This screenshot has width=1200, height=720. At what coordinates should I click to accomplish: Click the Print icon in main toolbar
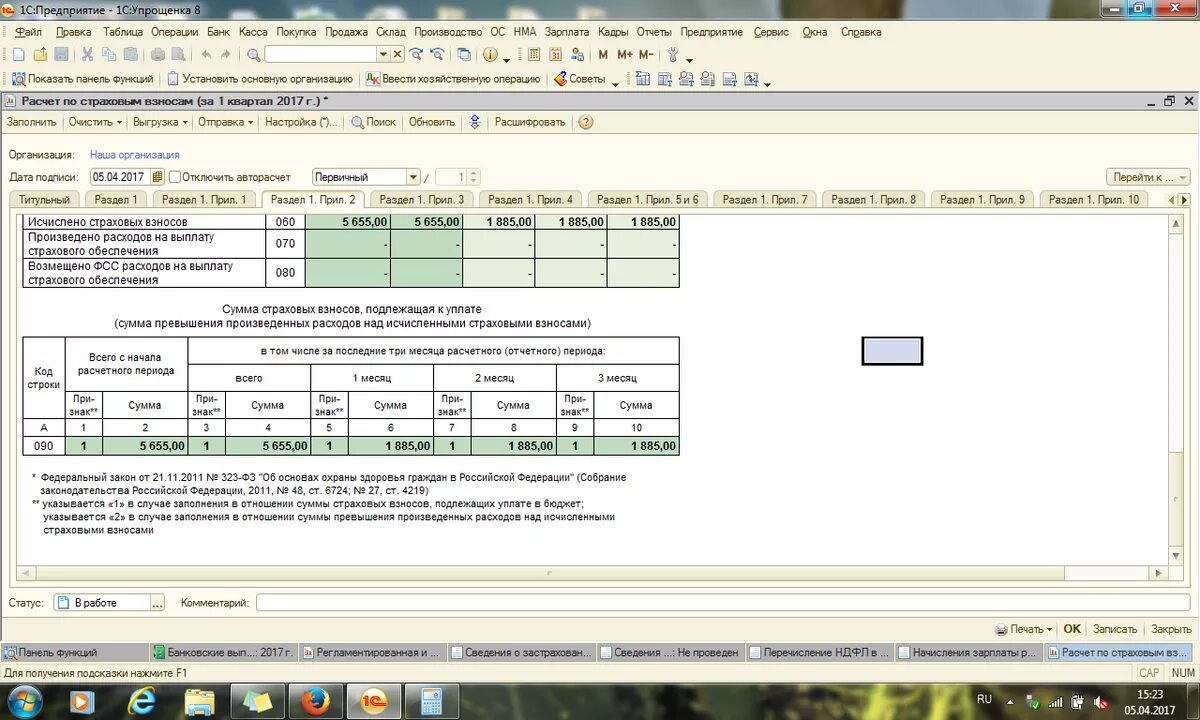tap(158, 55)
